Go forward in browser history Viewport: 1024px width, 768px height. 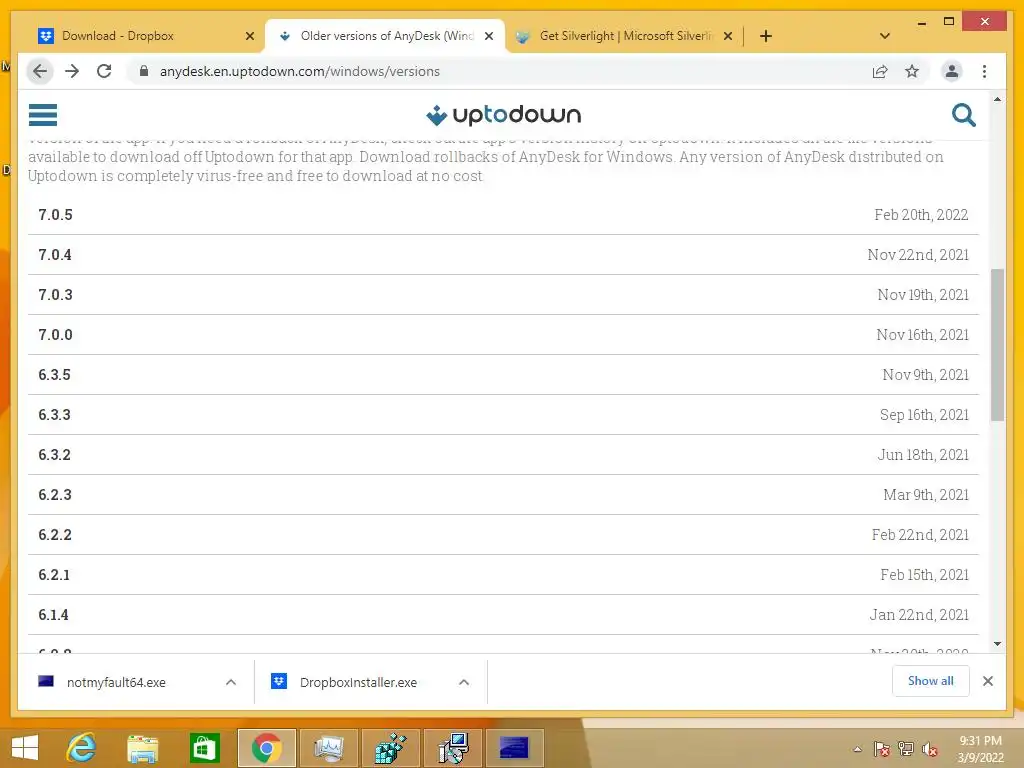click(x=72, y=71)
